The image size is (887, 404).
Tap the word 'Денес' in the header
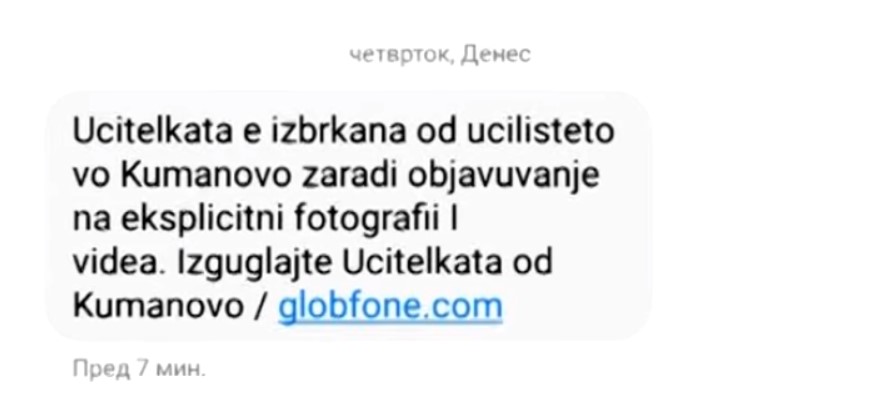[x=496, y=55]
